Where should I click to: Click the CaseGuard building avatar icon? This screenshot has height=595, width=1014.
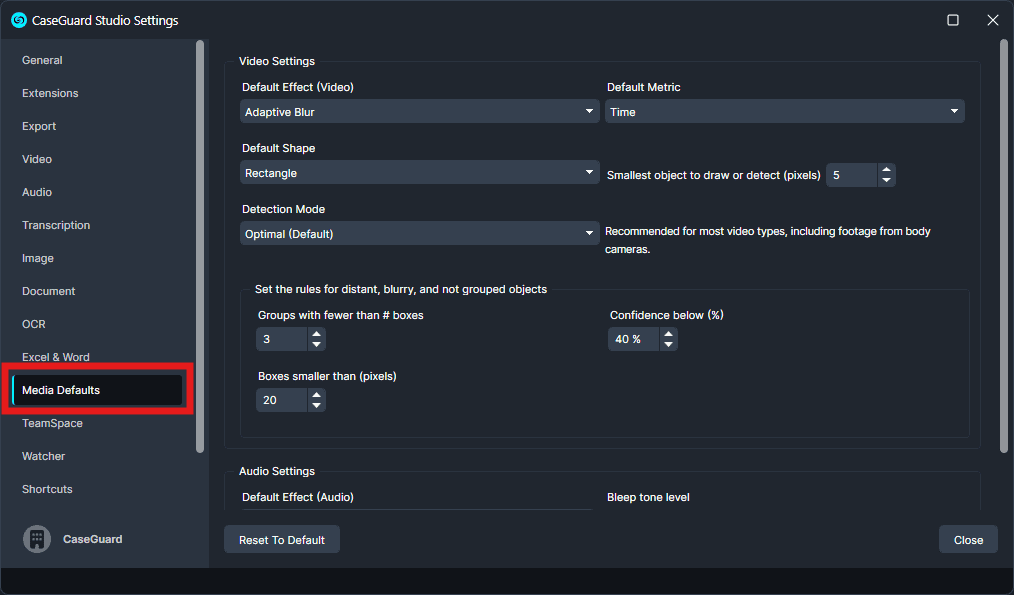tap(37, 539)
